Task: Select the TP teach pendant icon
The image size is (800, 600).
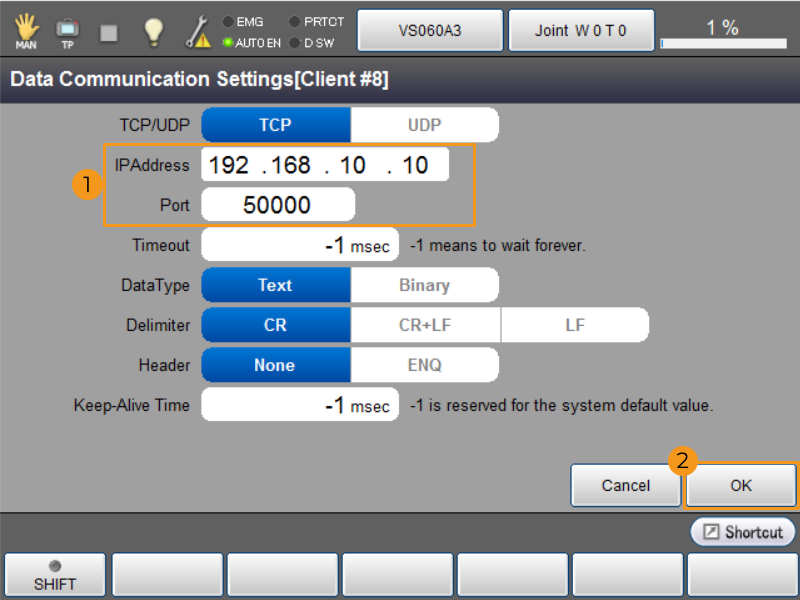Action: point(68,30)
